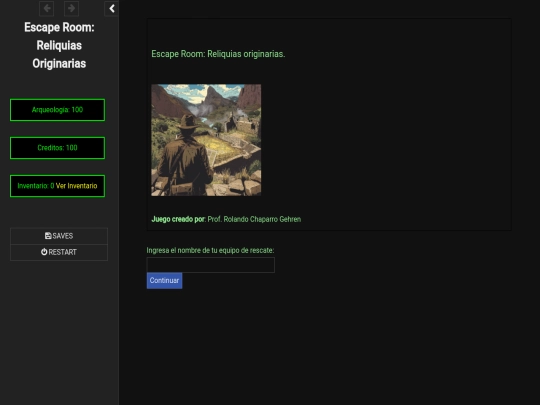Image resolution: width=540 pixels, height=405 pixels.
Task: Click the Inventario: 0 text
Action: (36, 186)
